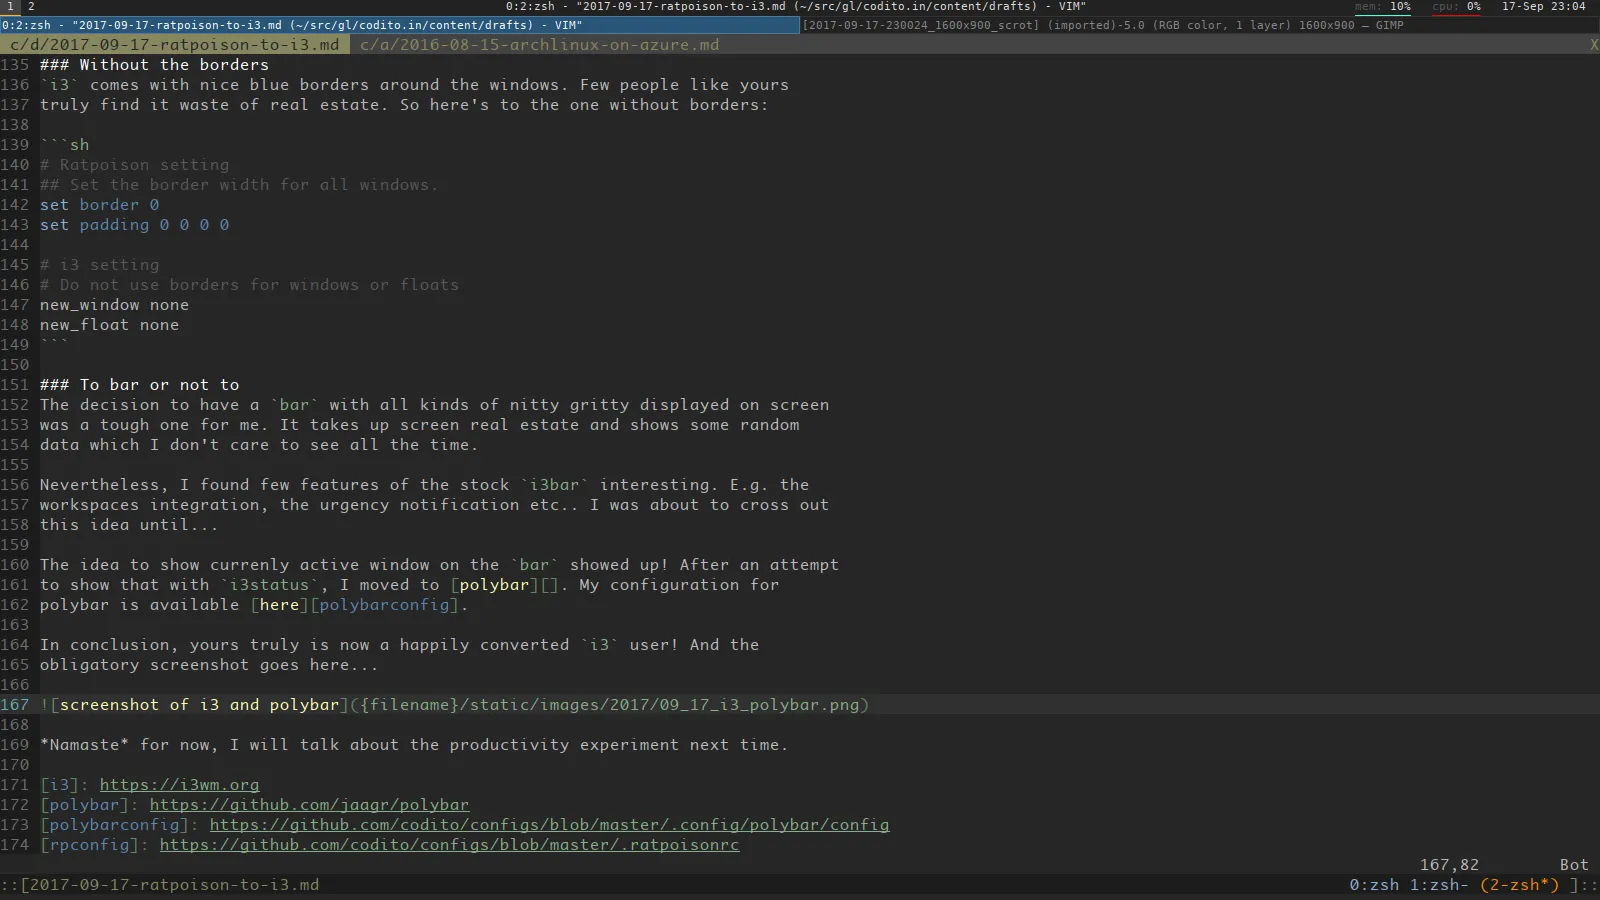This screenshot has height=900, width=1600.
Task: Click the X indicator at the bar's right edge
Action: click(x=1594, y=45)
